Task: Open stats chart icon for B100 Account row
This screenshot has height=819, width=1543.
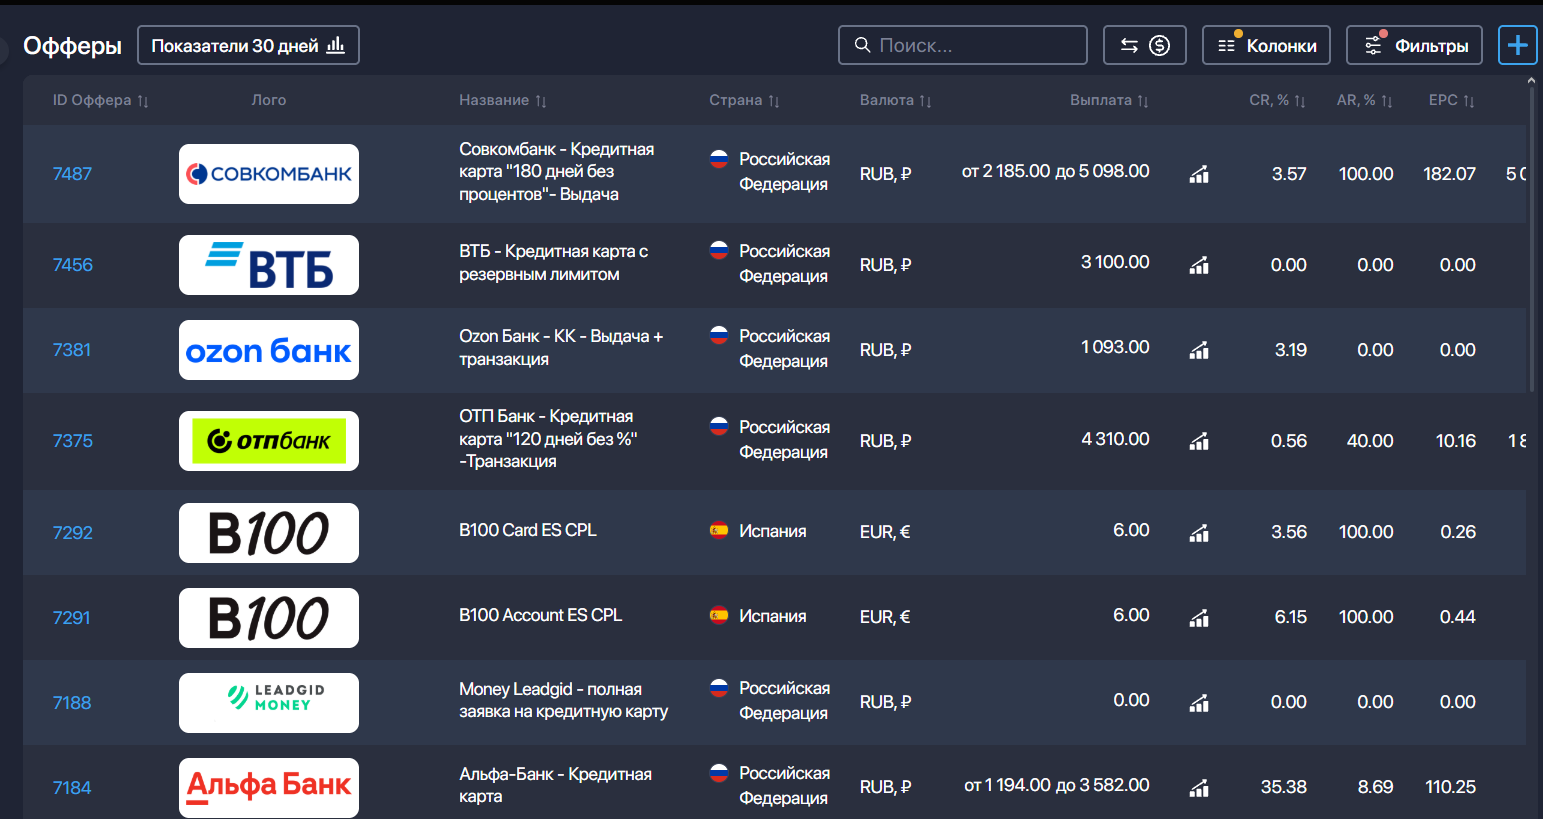Action: coord(1199,617)
